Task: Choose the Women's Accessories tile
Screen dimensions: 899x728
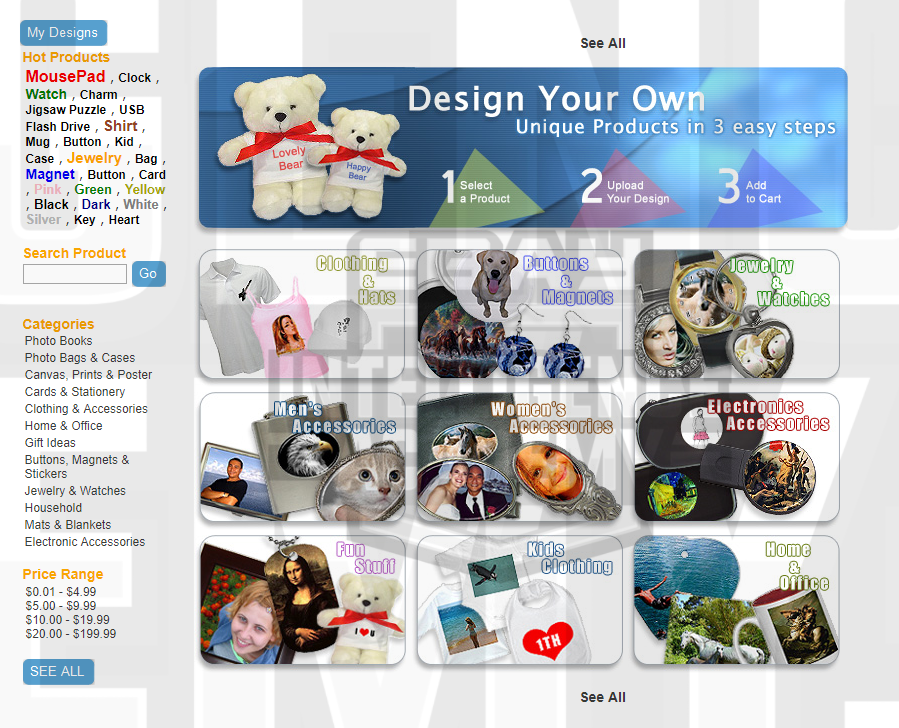Action: click(x=519, y=457)
